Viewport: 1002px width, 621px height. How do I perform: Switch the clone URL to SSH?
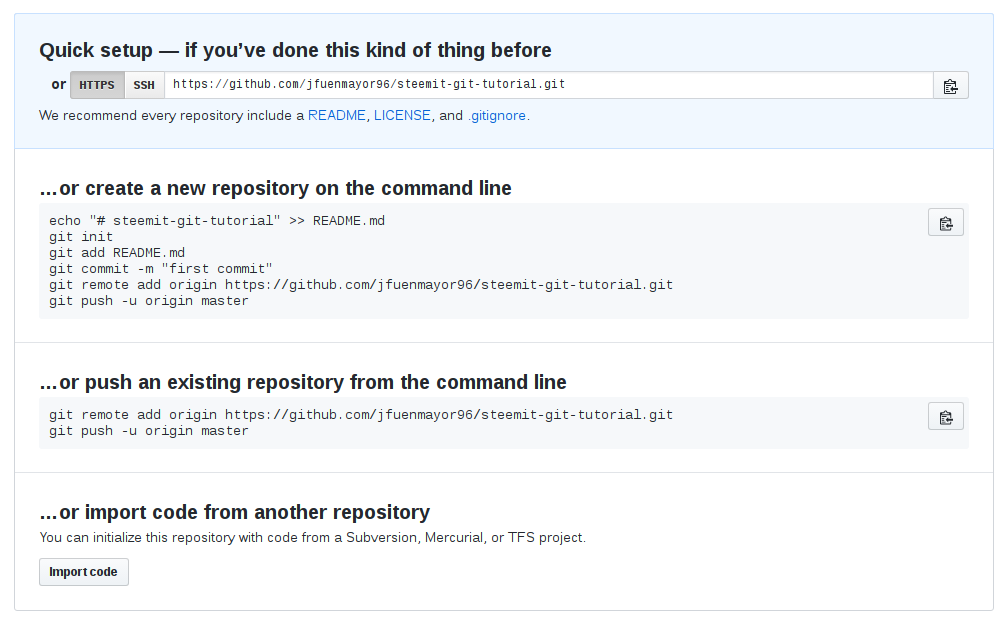tap(144, 85)
